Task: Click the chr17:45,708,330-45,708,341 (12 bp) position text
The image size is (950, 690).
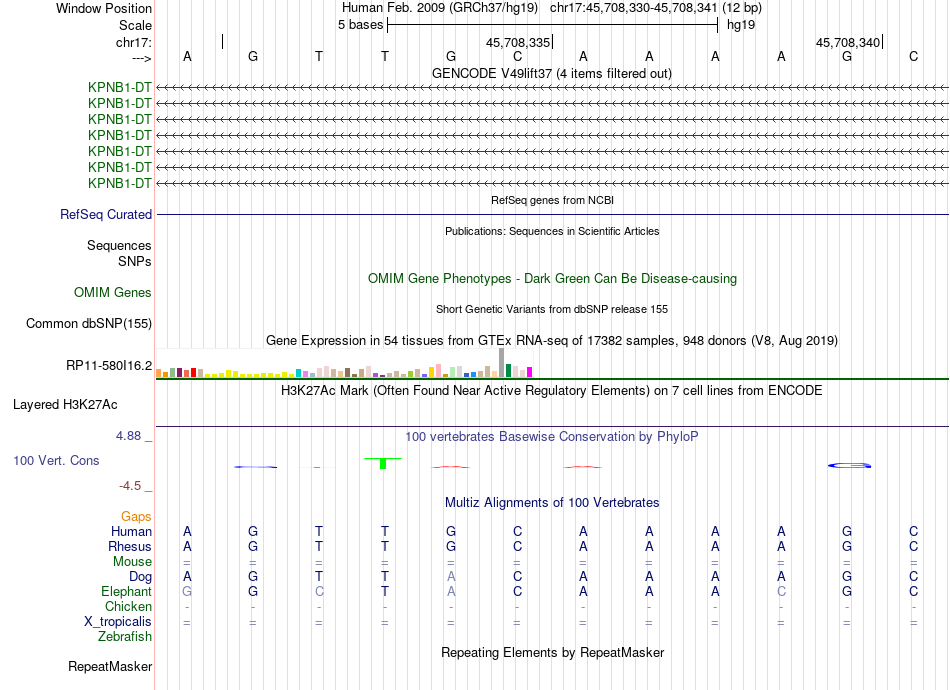Action: tap(656, 8)
